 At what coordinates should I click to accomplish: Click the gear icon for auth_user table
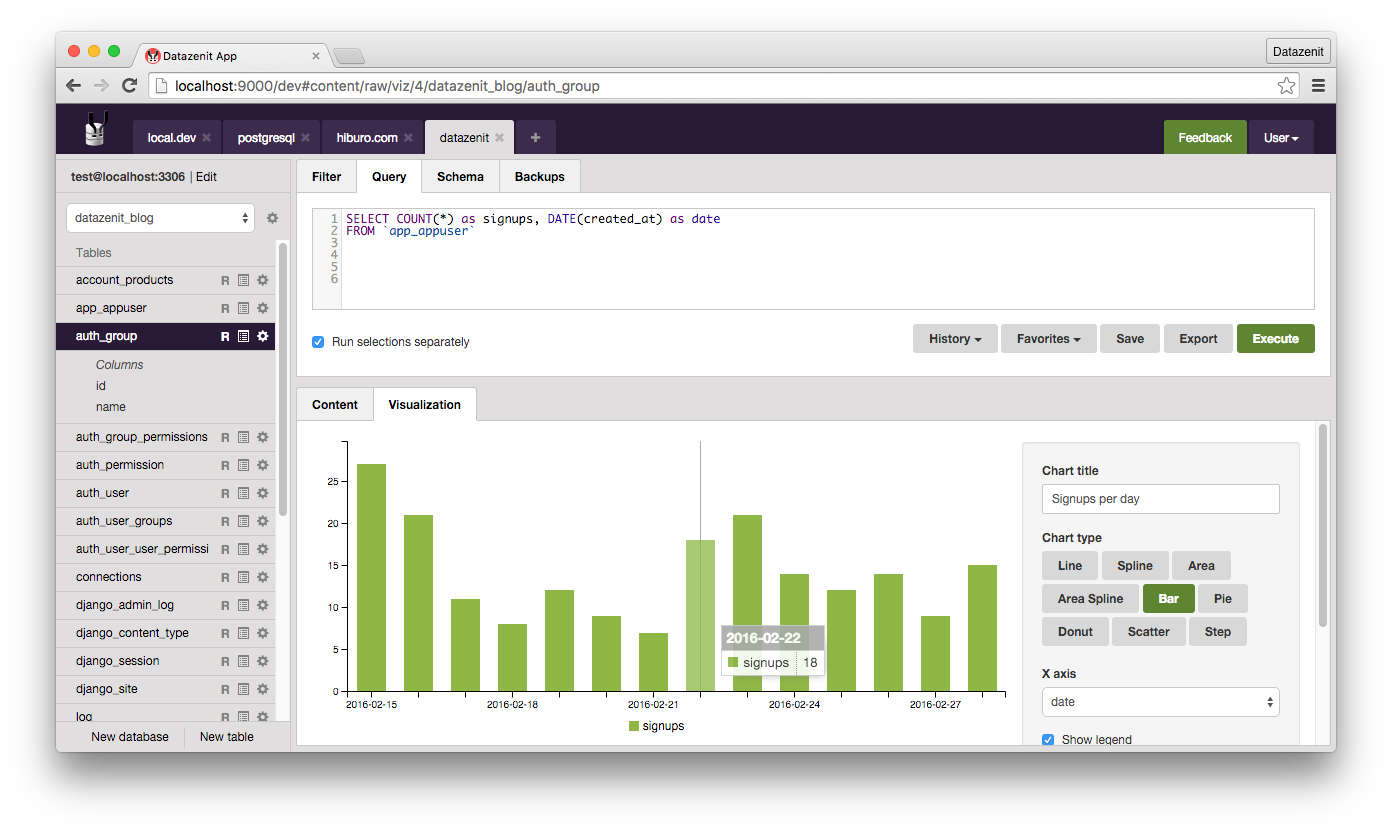click(x=263, y=493)
